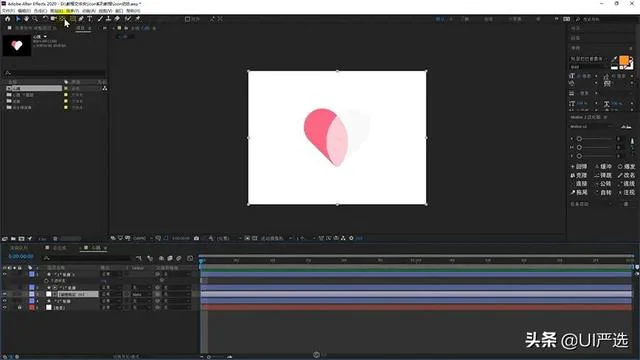Click the orange fill color swatch
Viewport: 640px width, 360px height.
[624, 60]
